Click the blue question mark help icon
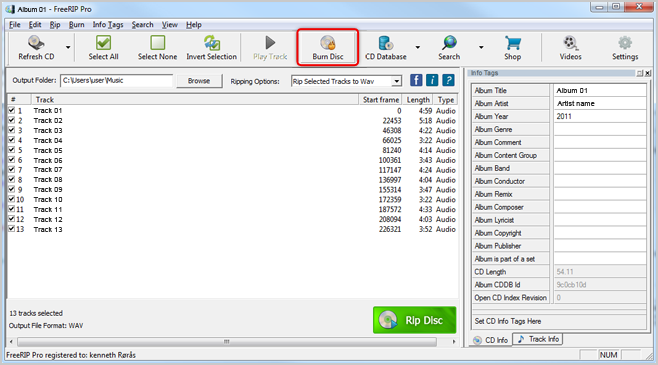This screenshot has width=658, height=365. [x=448, y=80]
